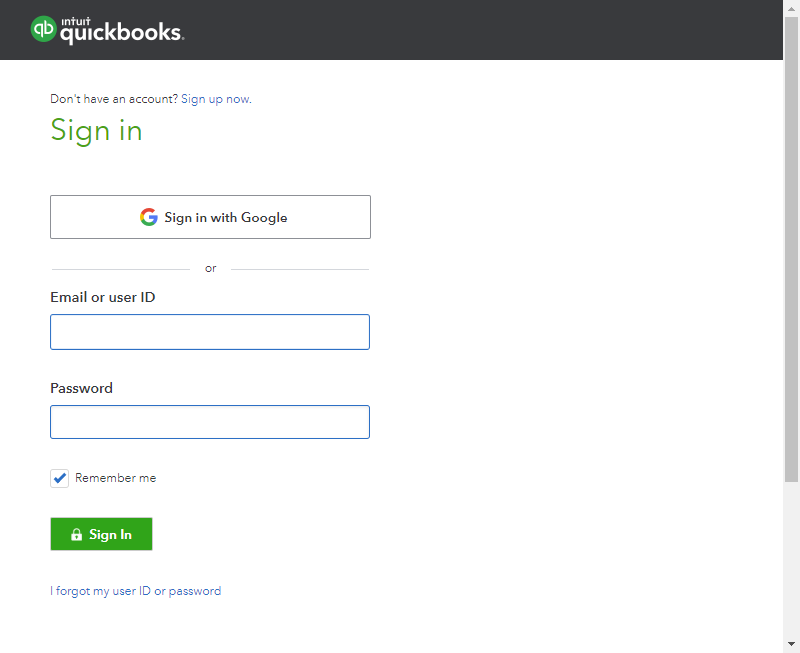Click I forgot my user ID or password
Image resolution: width=800 pixels, height=653 pixels.
[136, 590]
